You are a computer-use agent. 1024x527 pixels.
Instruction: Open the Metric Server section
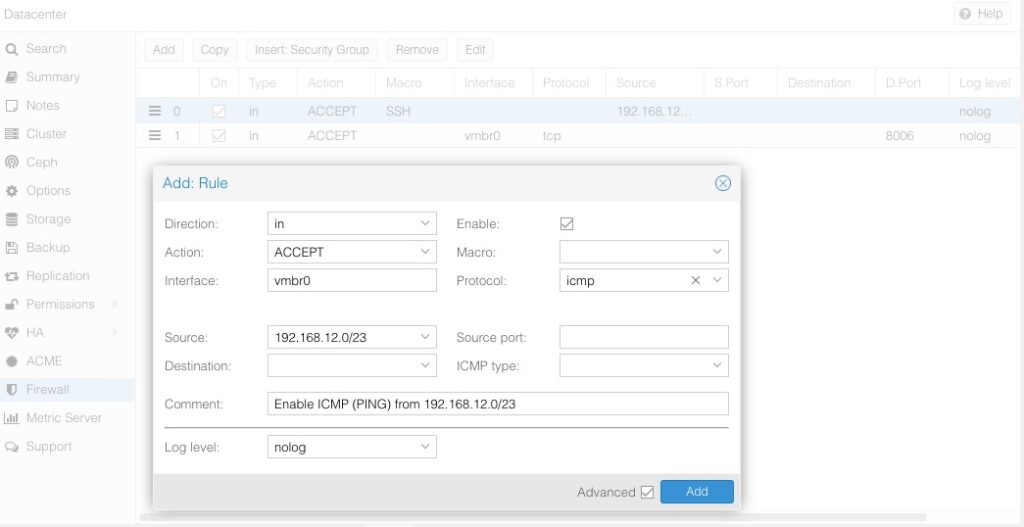coord(67,418)
